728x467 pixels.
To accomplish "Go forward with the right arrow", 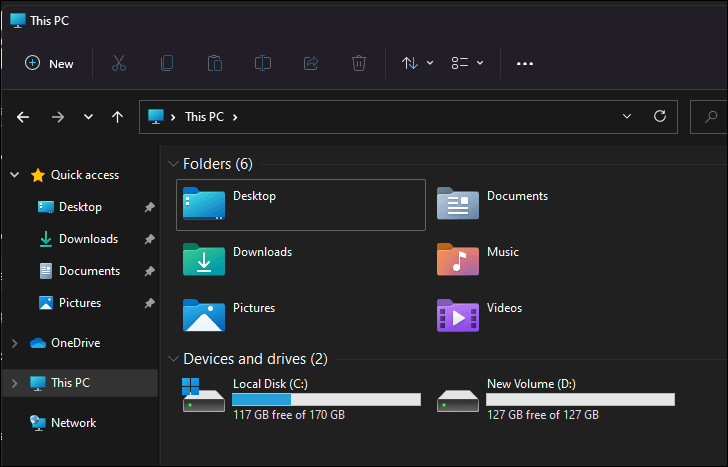I will pos(58,117).
